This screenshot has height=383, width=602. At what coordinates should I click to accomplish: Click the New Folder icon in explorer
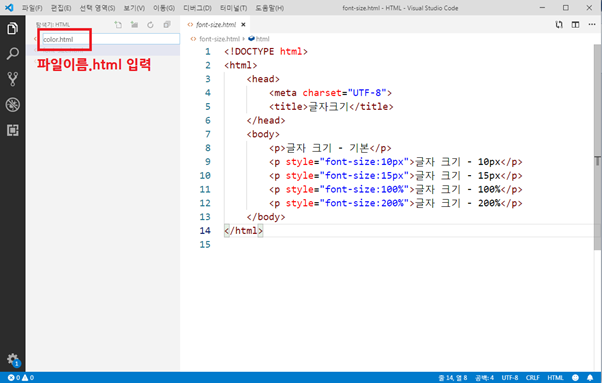click(134, 25)
